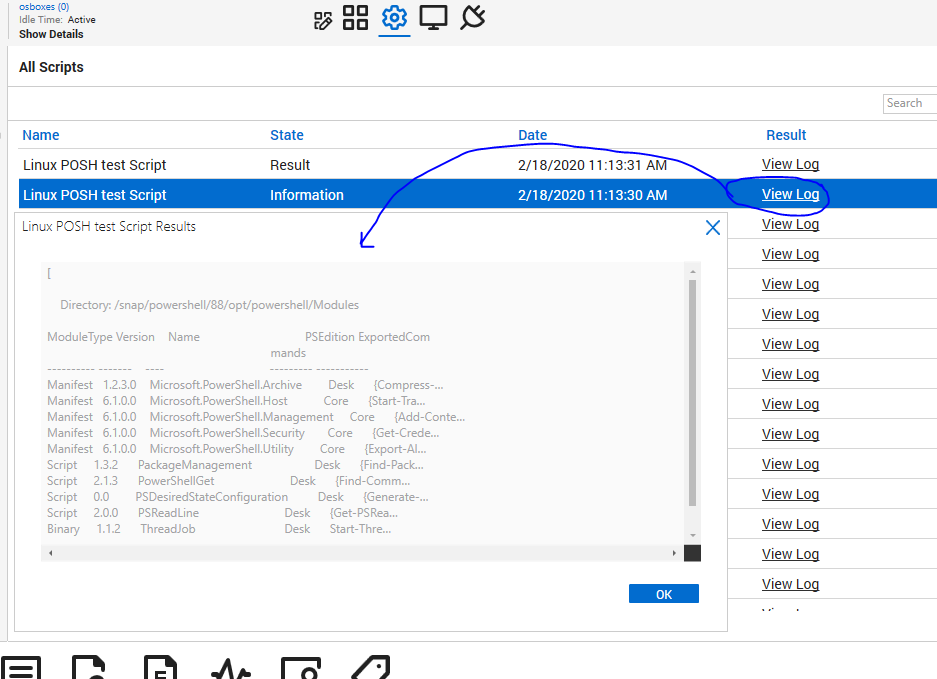The height and width of the screenshot is (679, 937).
Task: Click the power plug connection icon
Action: (472, 18)
